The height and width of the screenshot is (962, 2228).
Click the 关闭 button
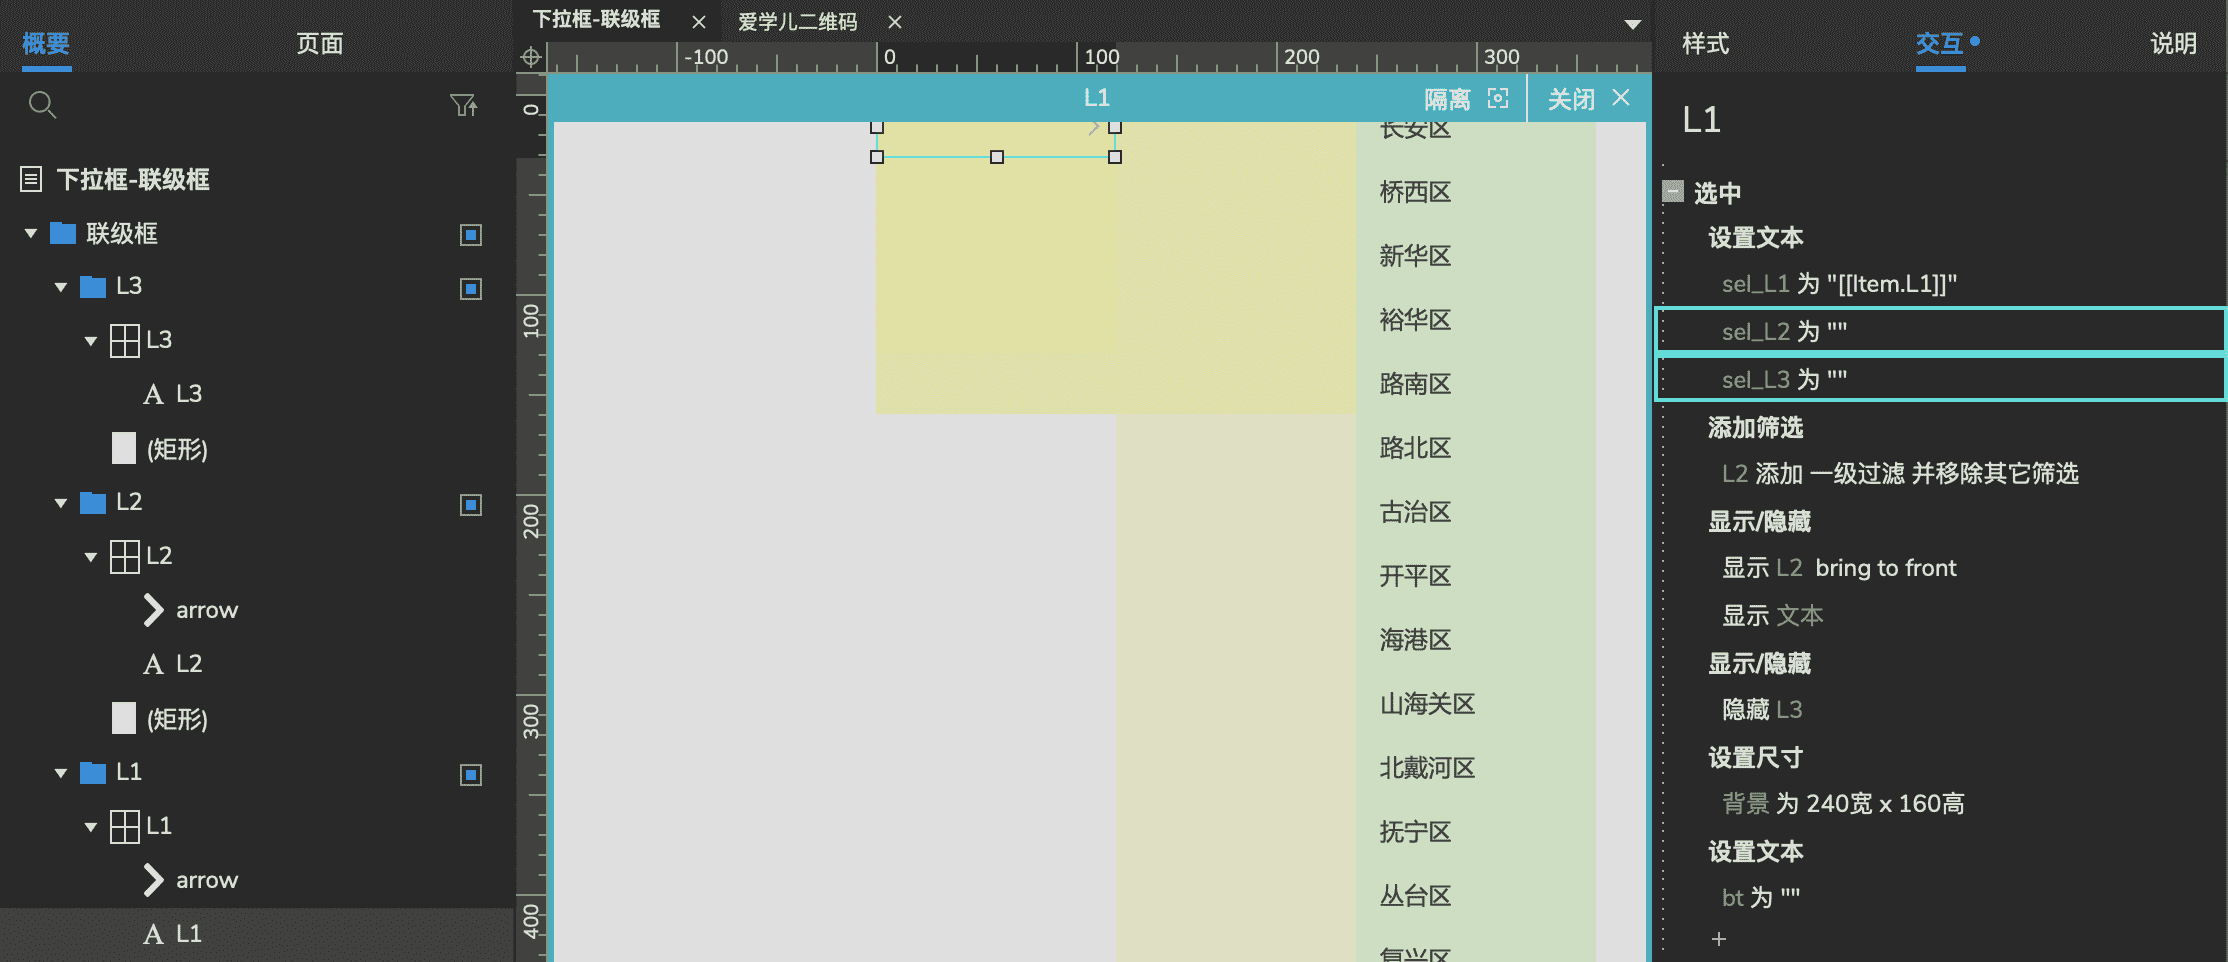[x=1572, y=98]
